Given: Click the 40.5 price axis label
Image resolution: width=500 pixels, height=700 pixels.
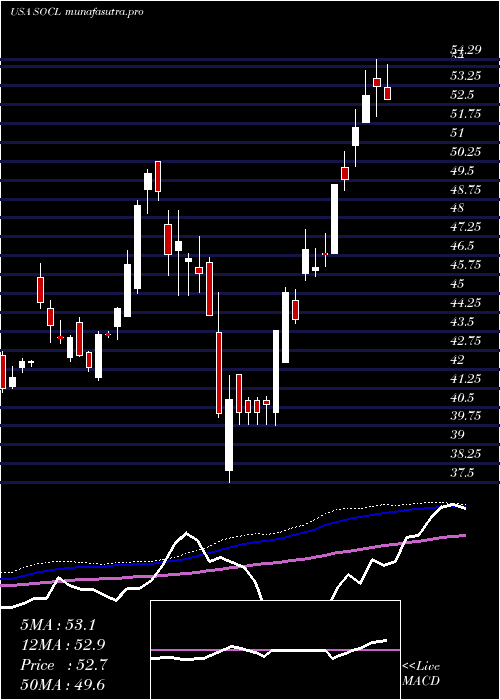Looking at the screenshot, I should [x=461, y=397].
